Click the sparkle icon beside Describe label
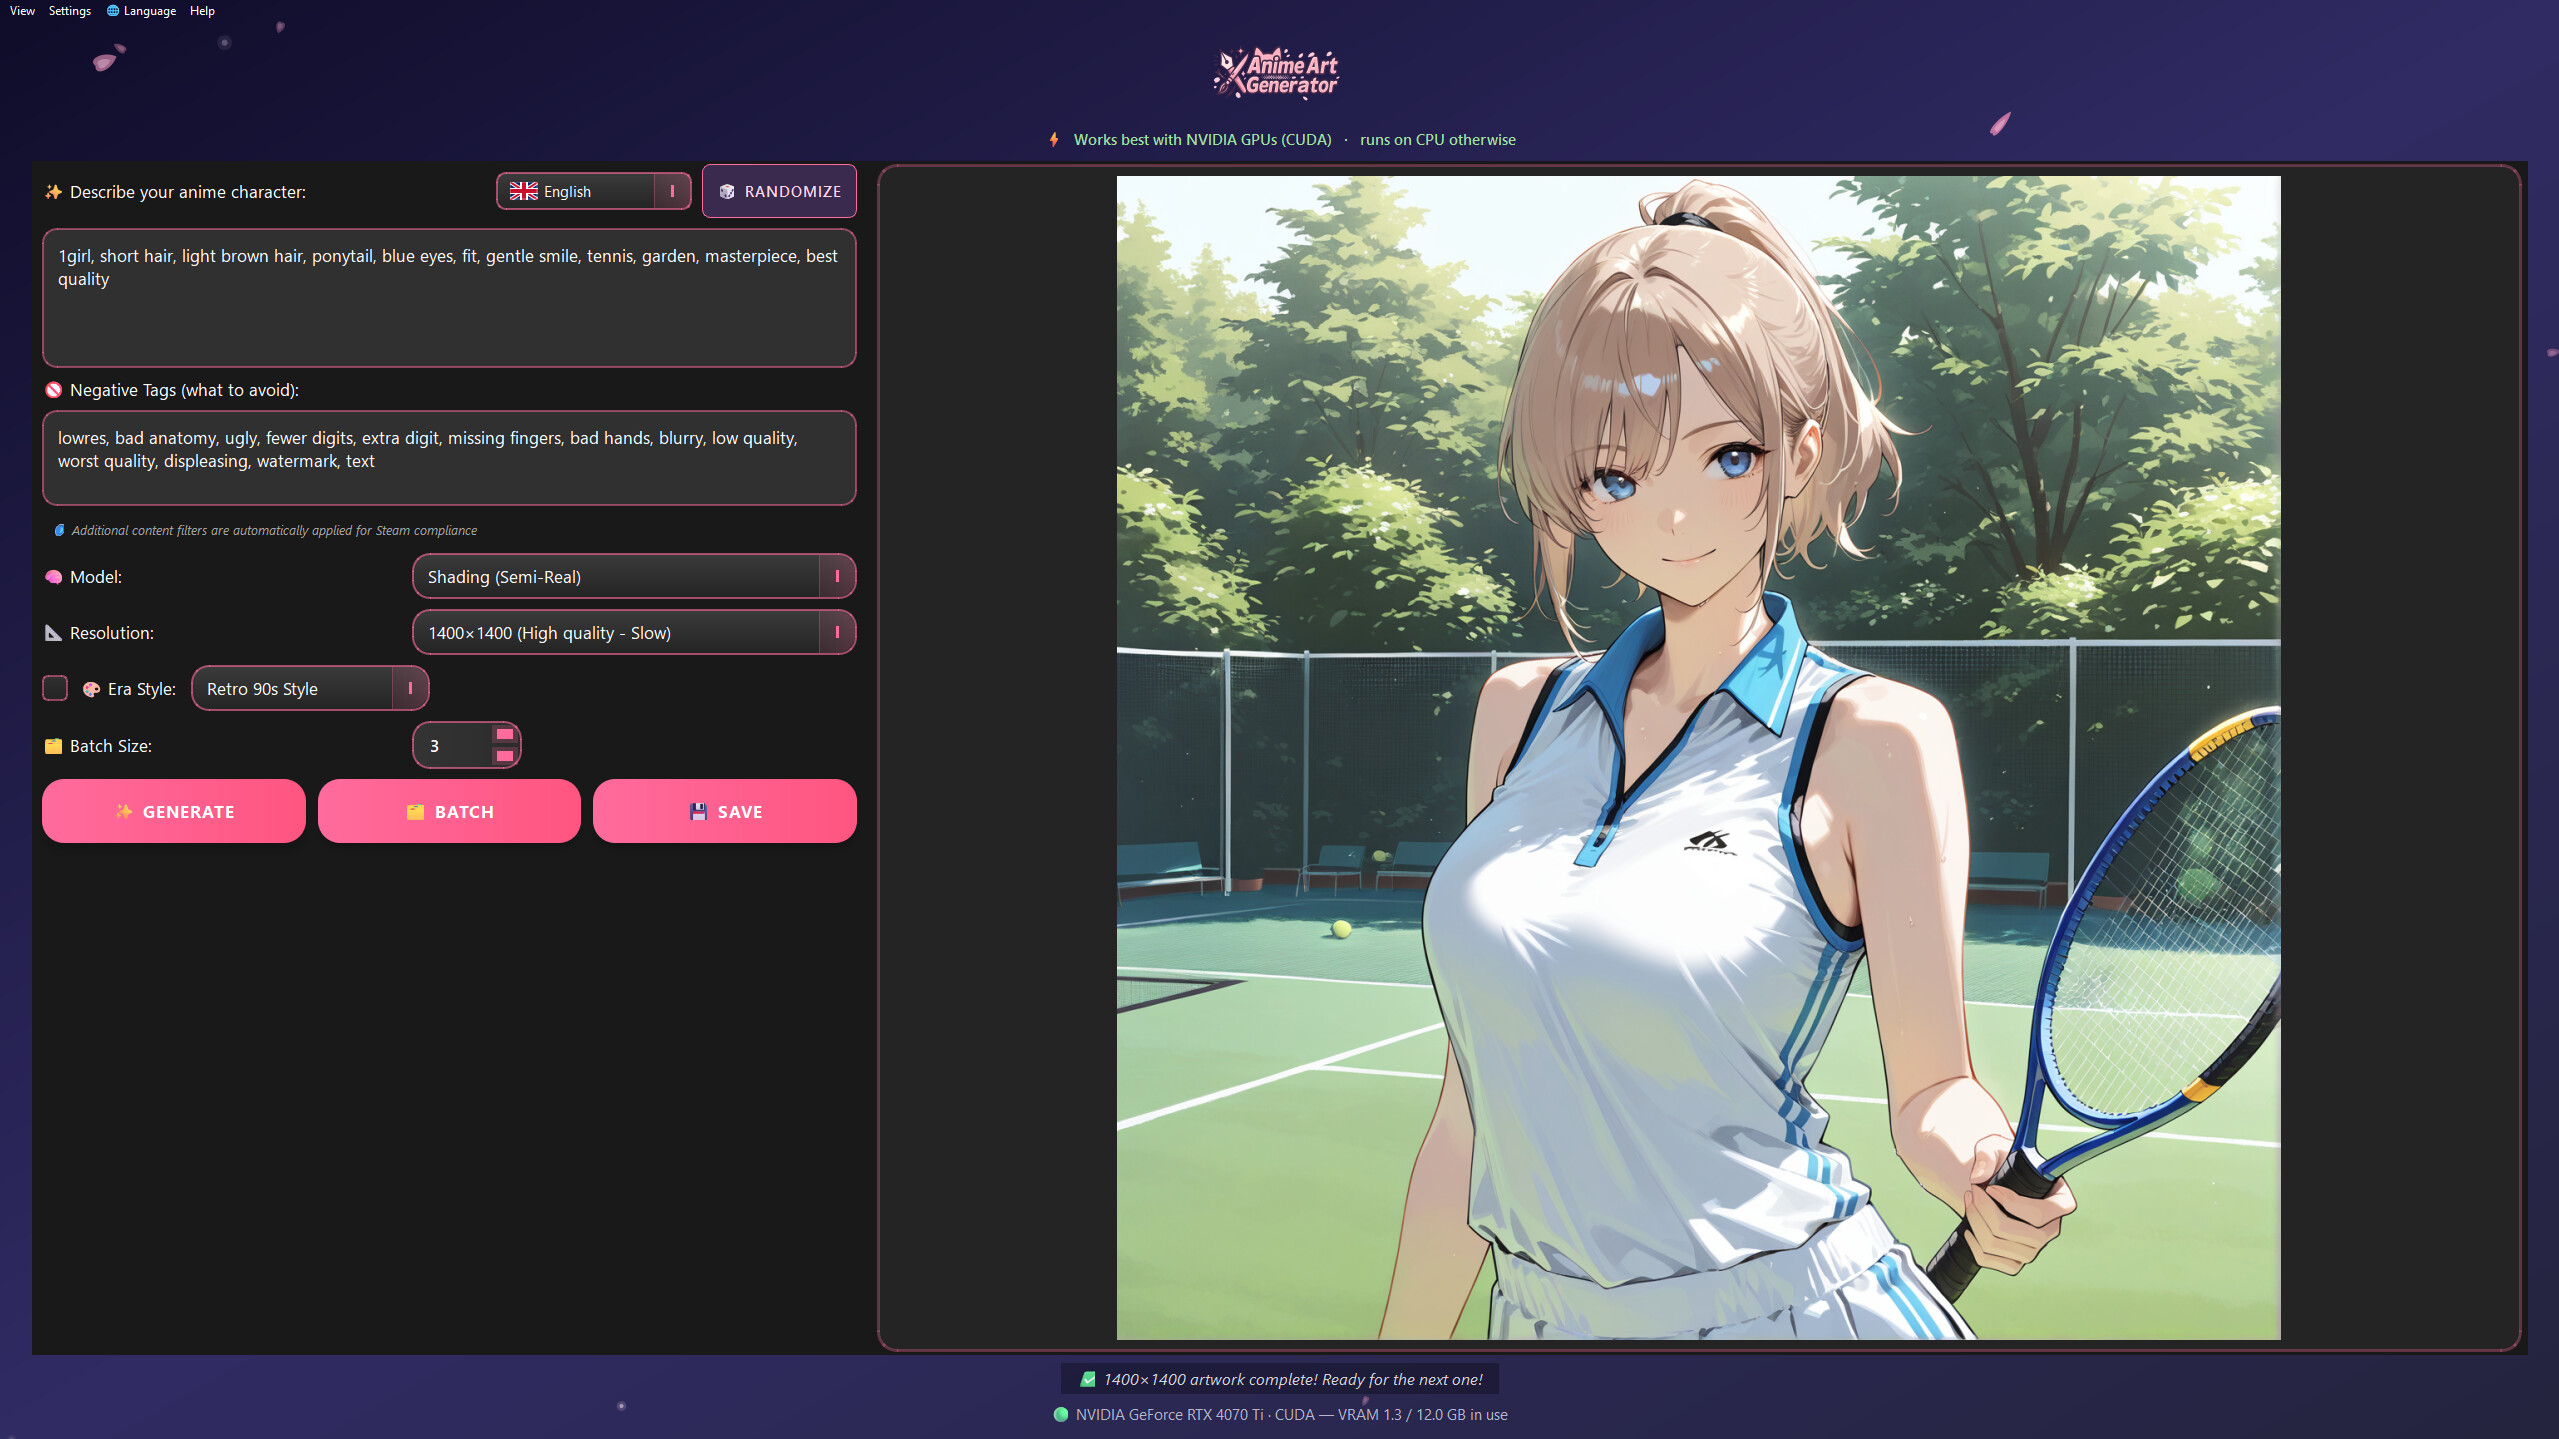Screen dimensions: 2559x1439 [x=54, y=192]
